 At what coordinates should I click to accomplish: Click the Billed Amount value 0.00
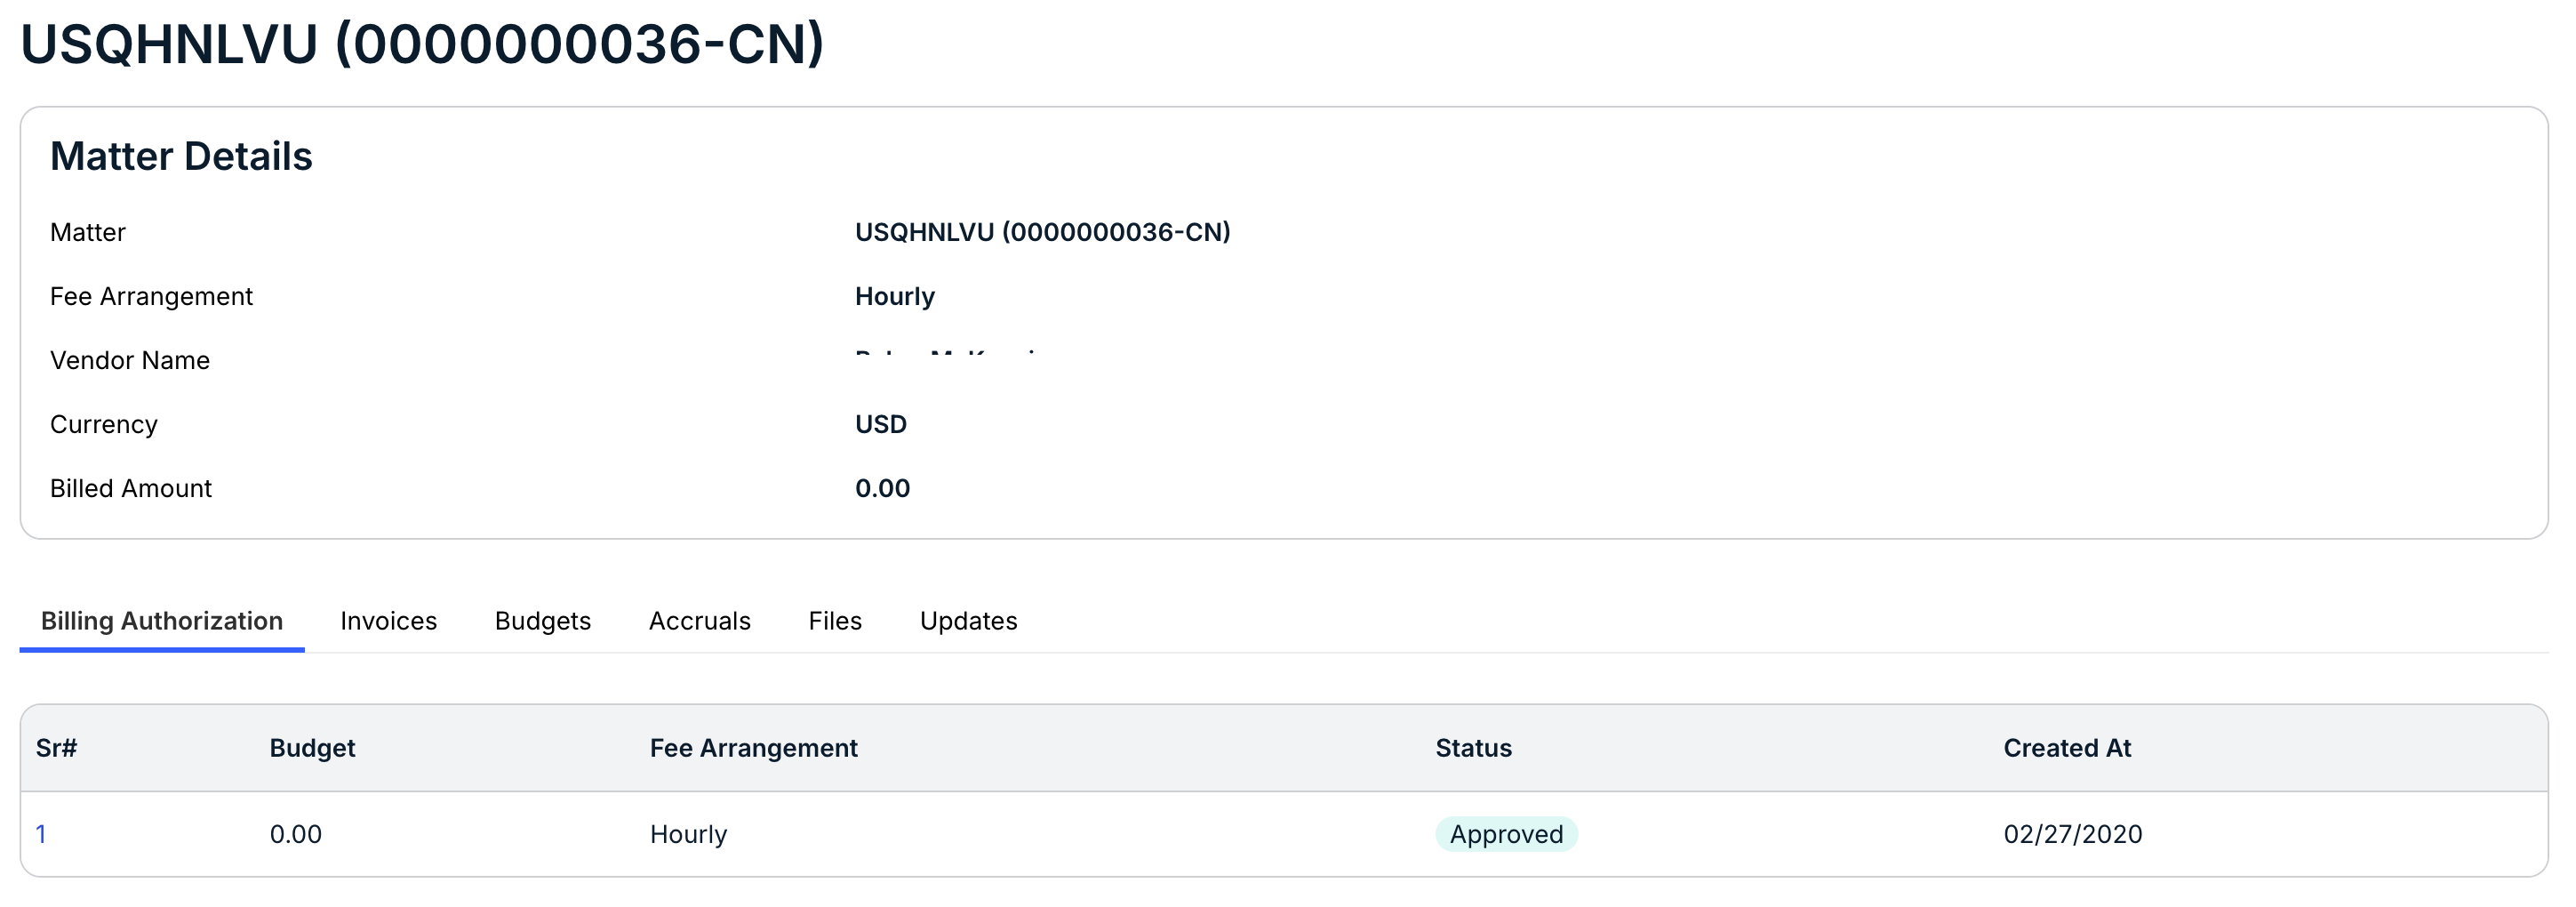click(882, 488)
